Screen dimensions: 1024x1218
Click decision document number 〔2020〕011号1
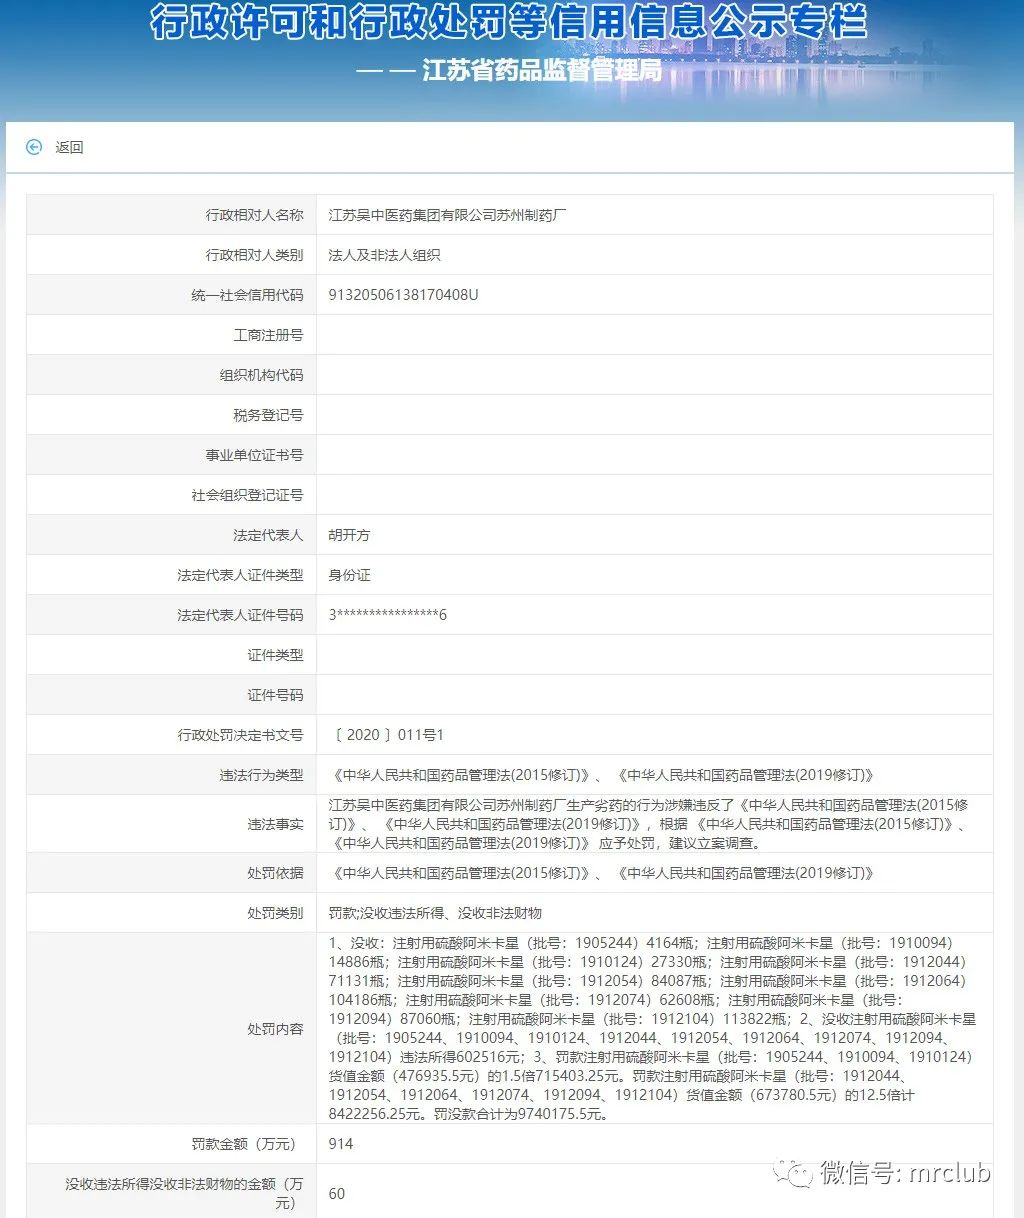point(388,735)
